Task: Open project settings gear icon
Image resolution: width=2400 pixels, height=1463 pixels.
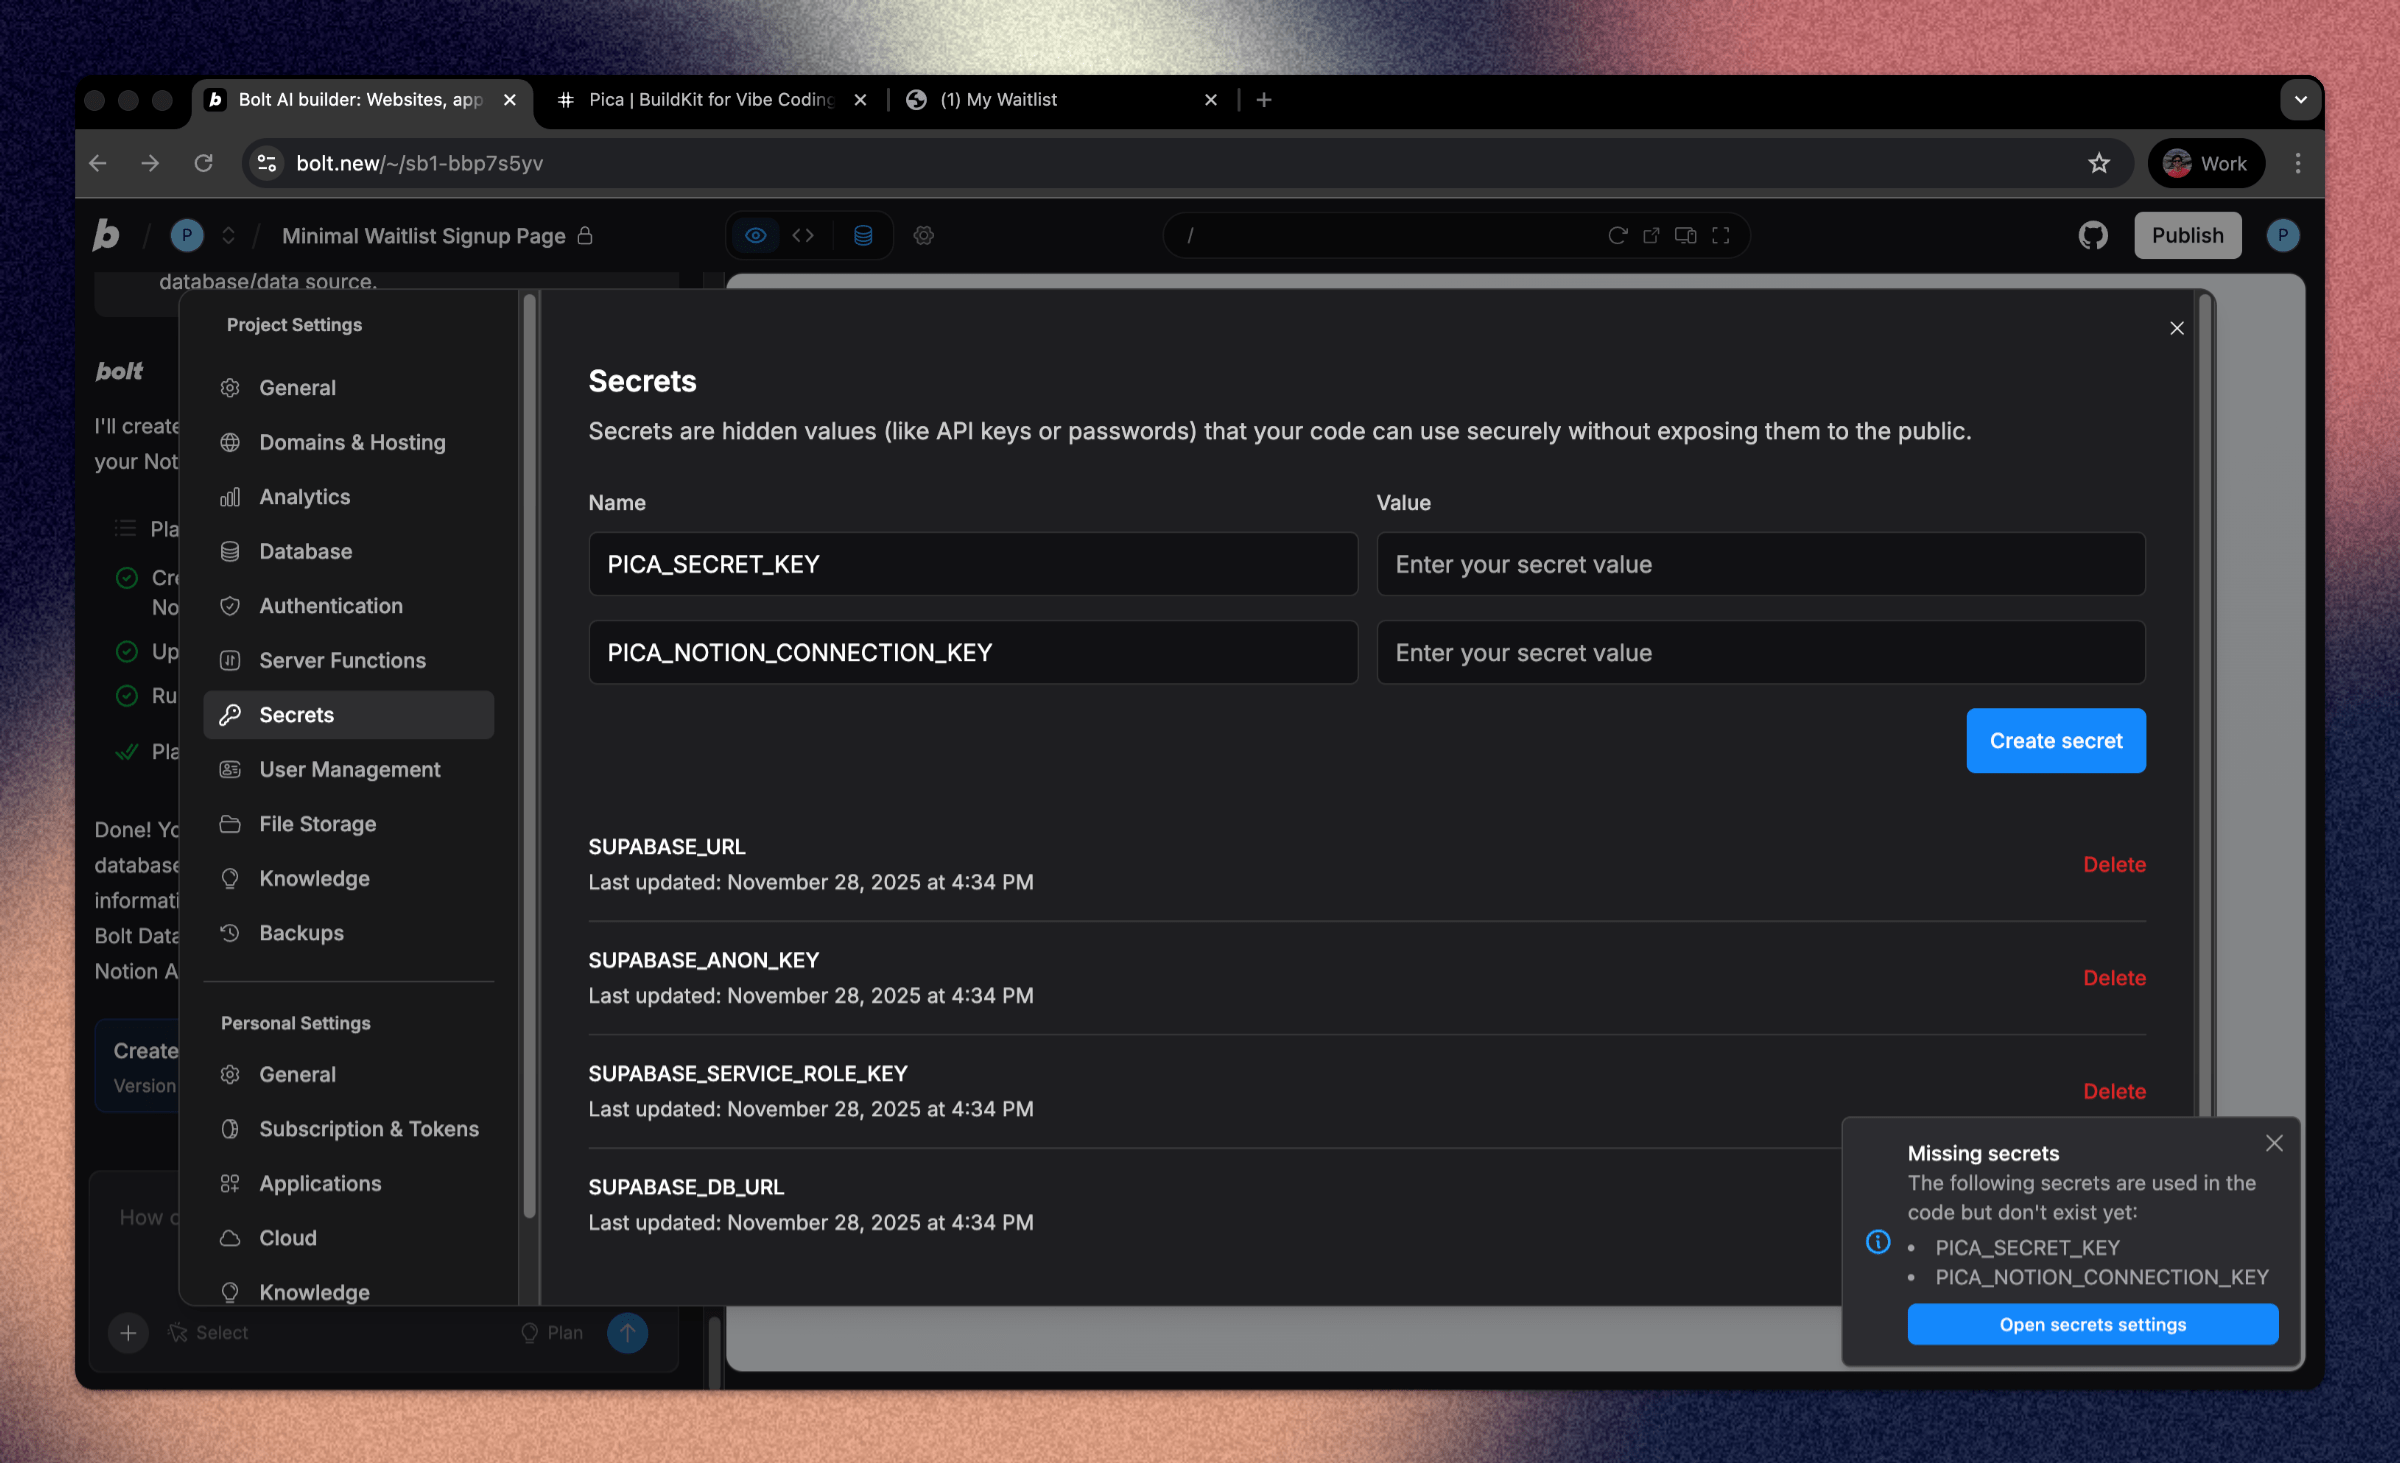Action: [x=923, y=236]
